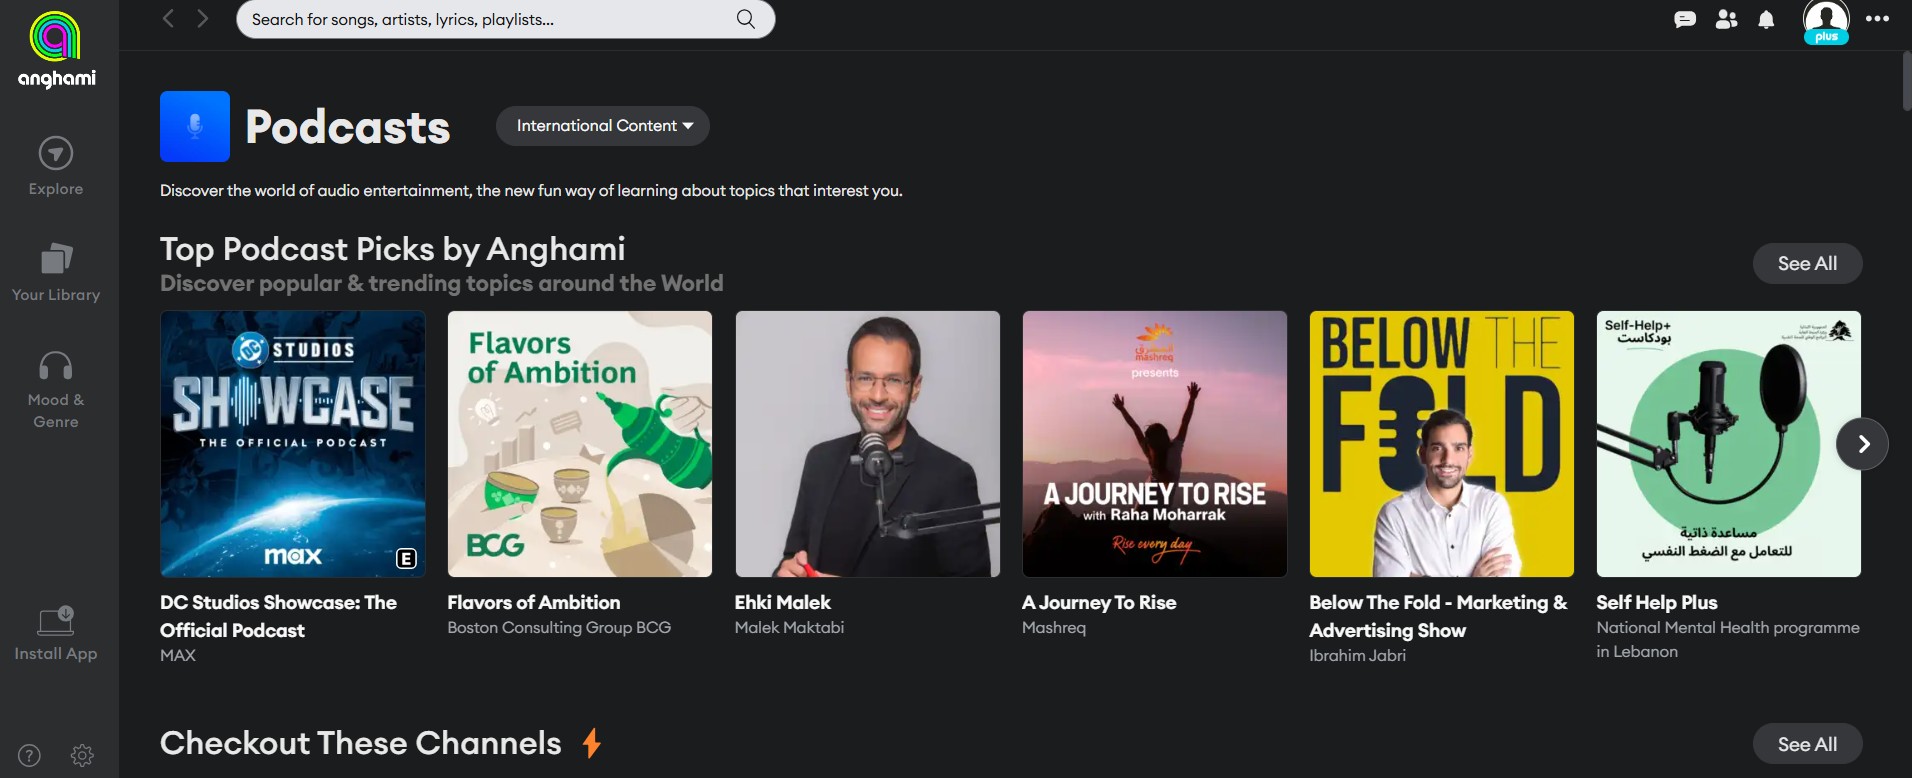1912x778 pixels.
Task: Open the chat messages icon
Action: (1685, 19)
